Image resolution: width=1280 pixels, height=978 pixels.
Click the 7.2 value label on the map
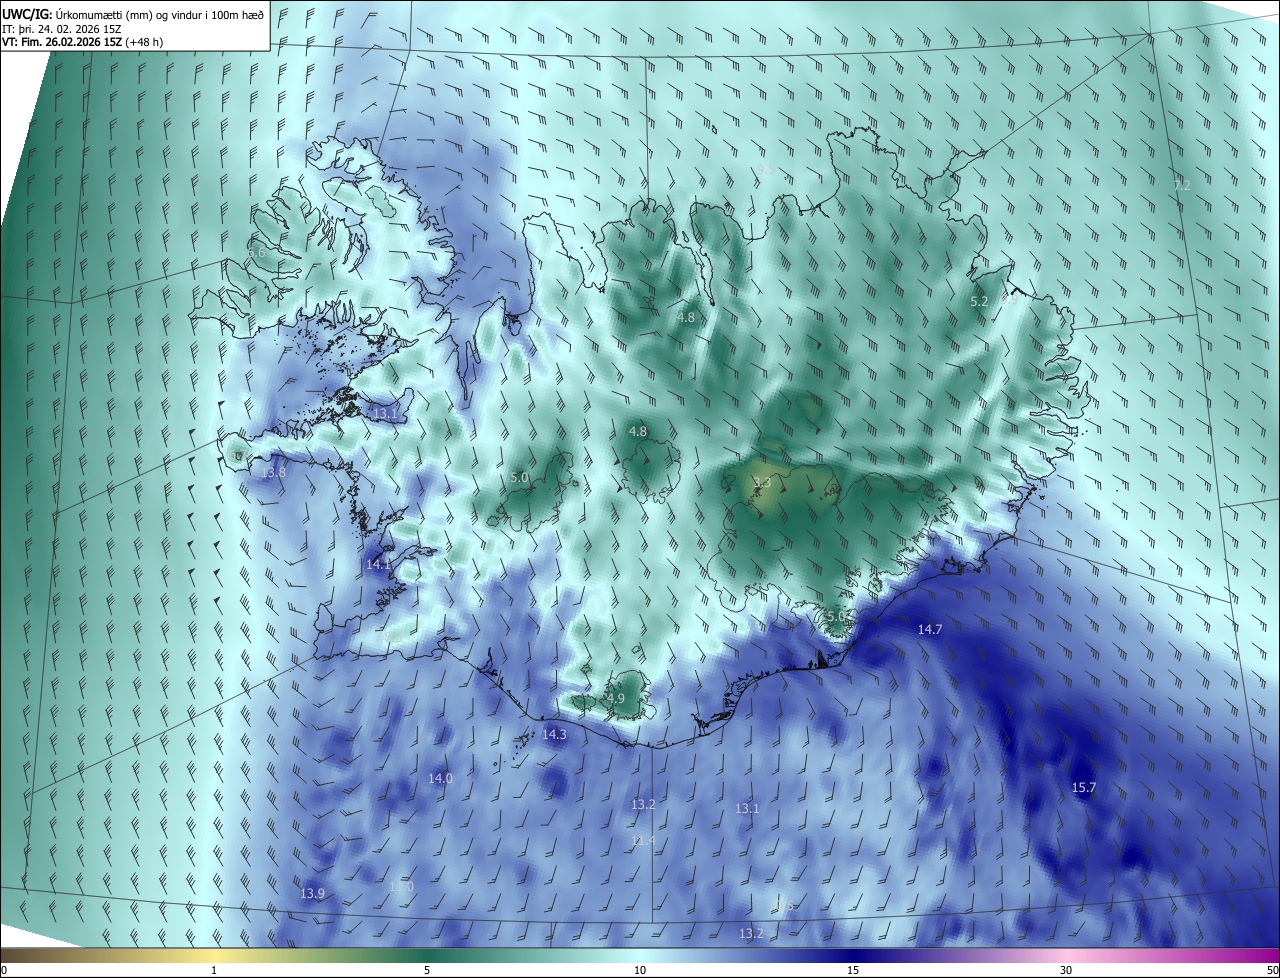click(x=1182, y=185)
